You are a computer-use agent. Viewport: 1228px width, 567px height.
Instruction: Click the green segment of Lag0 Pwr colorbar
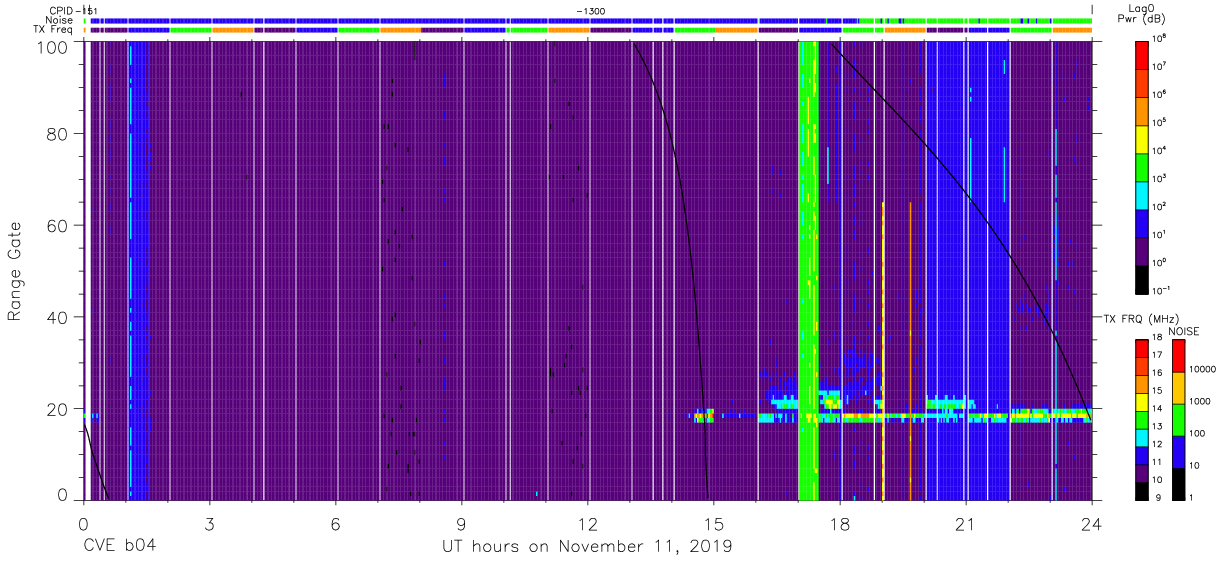[x=1143, y=167]
